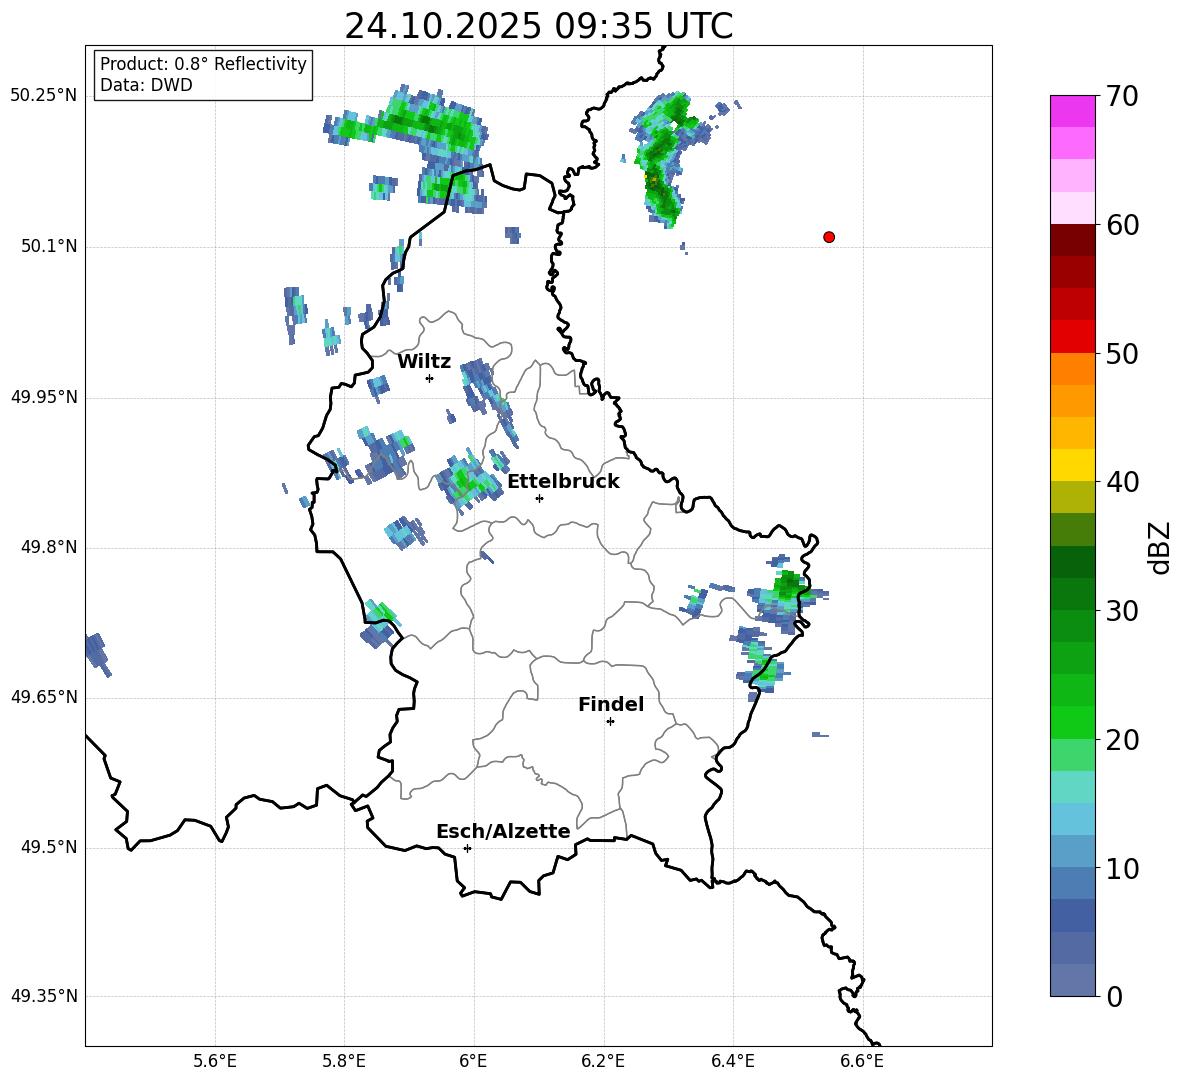The width and height of the screenshot is (1184, 1081).
Task: Click the 6.2°E longitude tick label
Action: click(x=604, y=1060)
